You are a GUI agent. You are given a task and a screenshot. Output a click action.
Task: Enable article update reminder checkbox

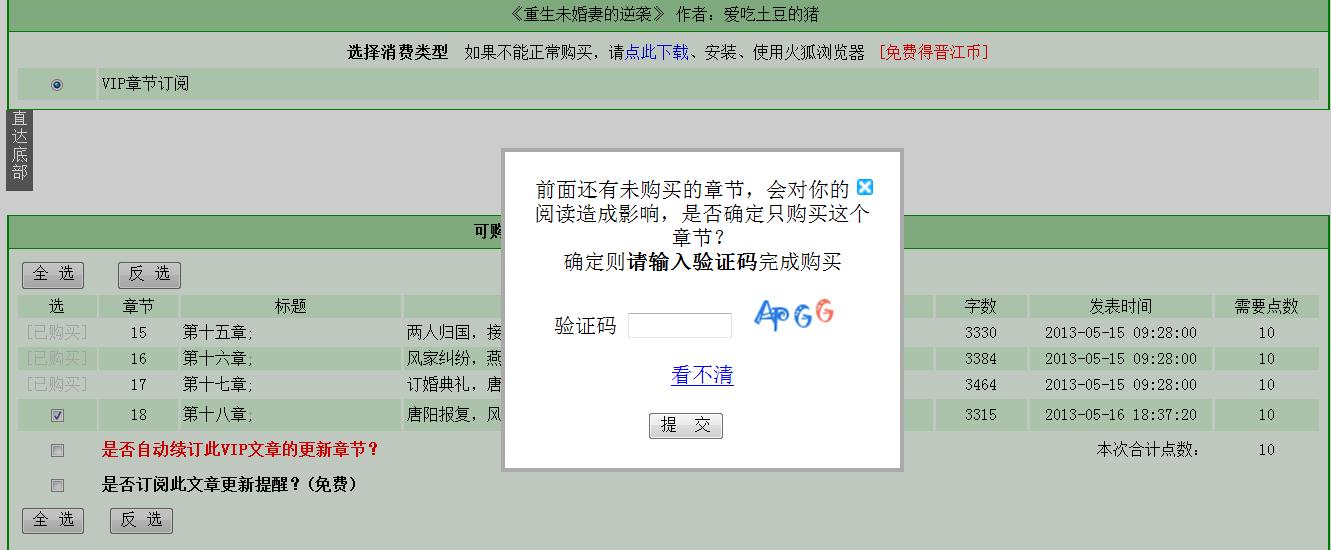57,485
